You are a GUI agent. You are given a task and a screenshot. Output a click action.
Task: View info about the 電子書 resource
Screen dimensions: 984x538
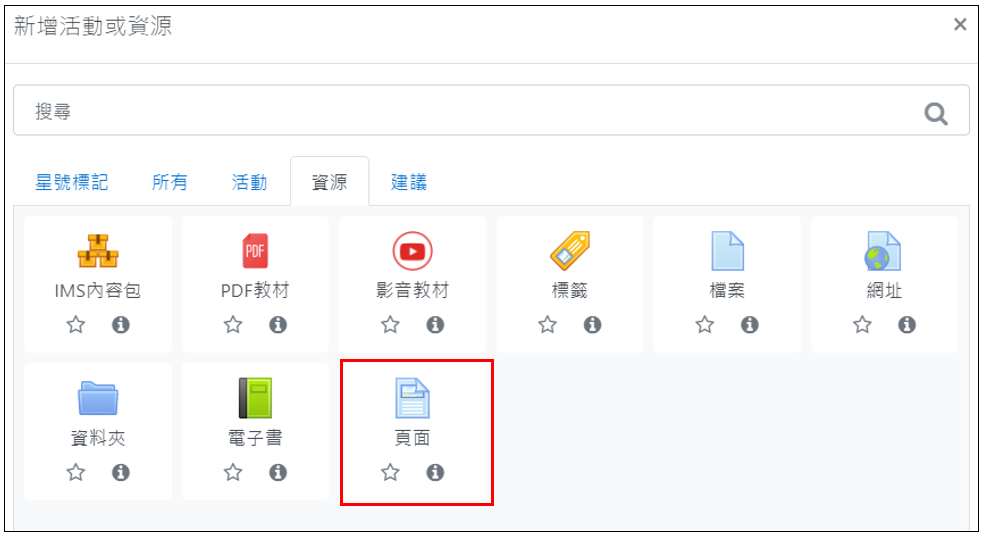(278, 472)
